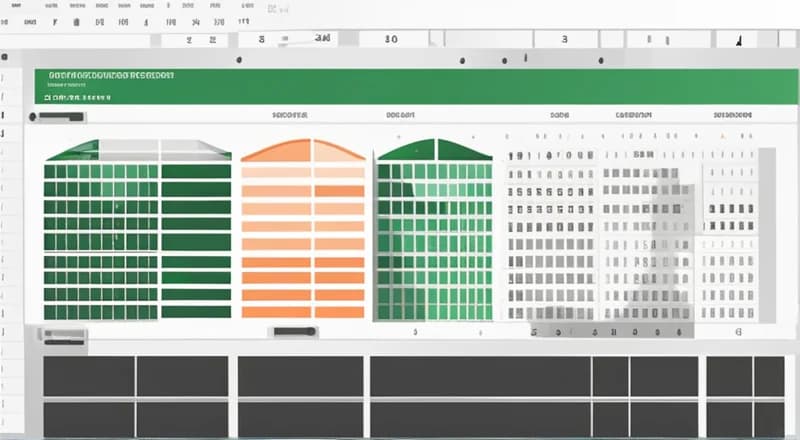This screenshot has height=440, width=800.
Task: Click the widest dark tile in the bottom center
Action: click(x=479, y=376)
